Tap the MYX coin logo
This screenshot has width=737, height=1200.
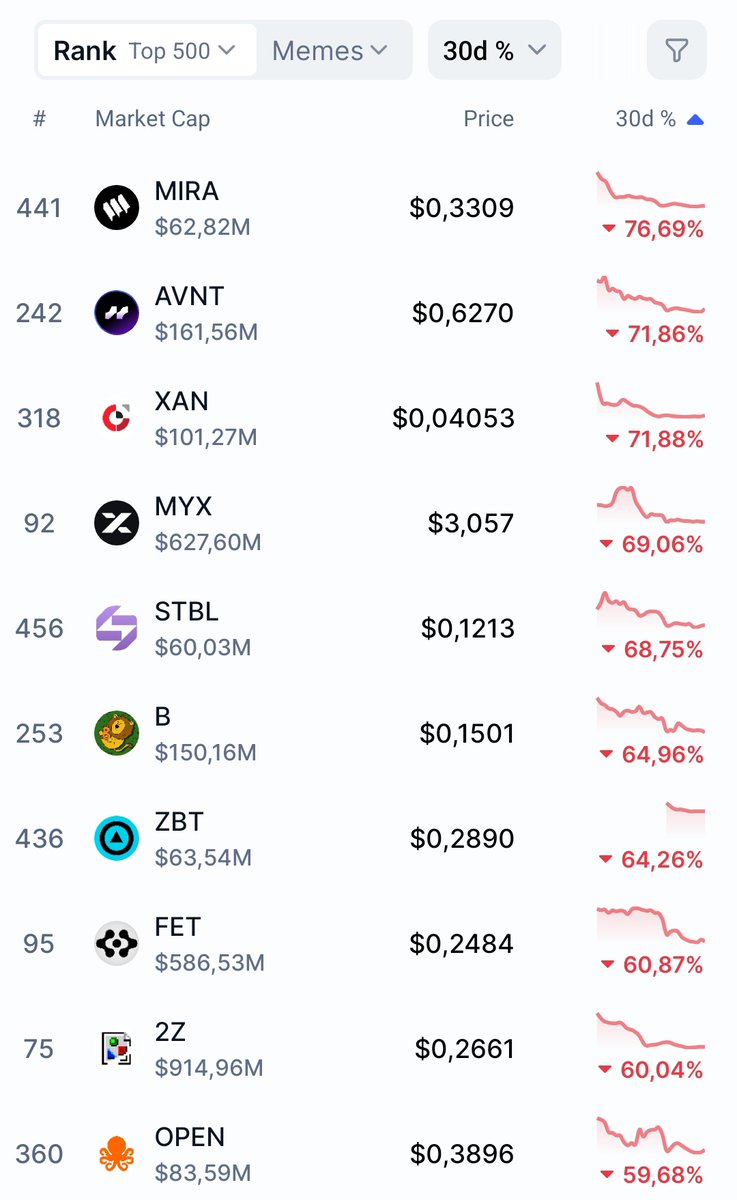(x=117, y=523)
